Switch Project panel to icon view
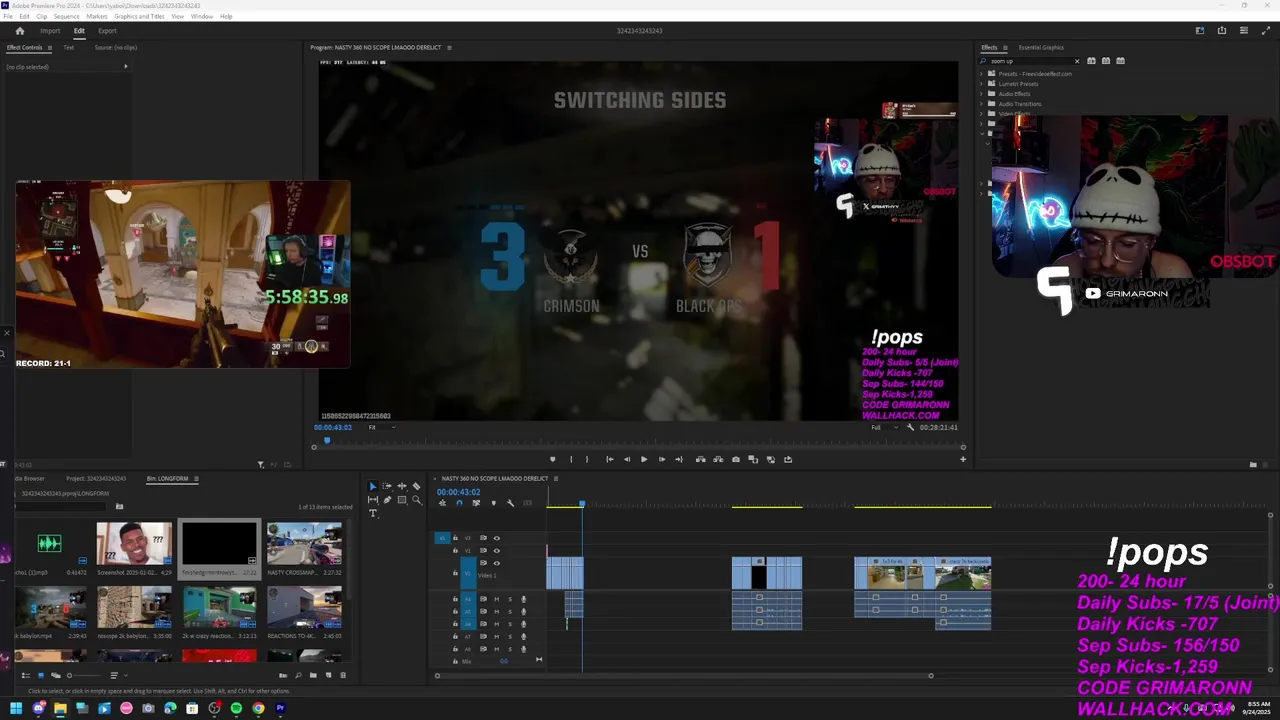 pos(41,676)
